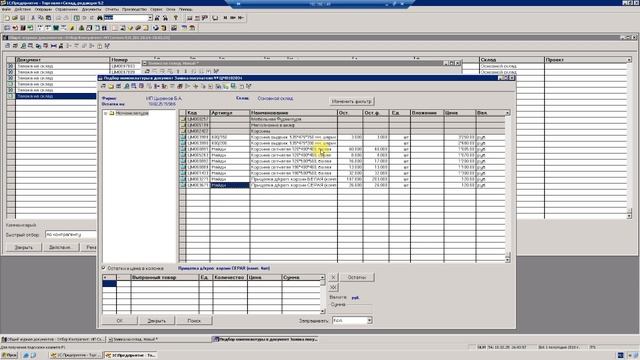This screenshot has height=360, width=640.
Task: Open the search combo dropdown in main toolbar
Action: [x=150, y=18]
